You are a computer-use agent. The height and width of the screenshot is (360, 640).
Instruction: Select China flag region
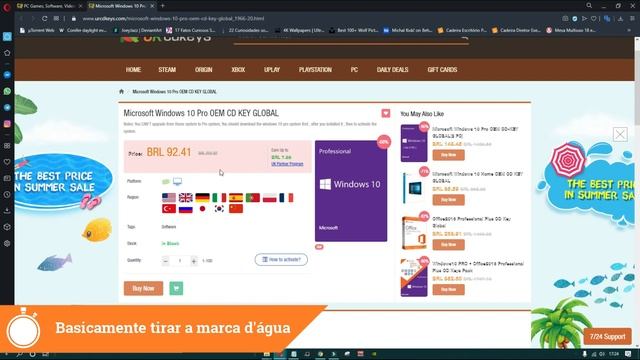click(236, 209)
